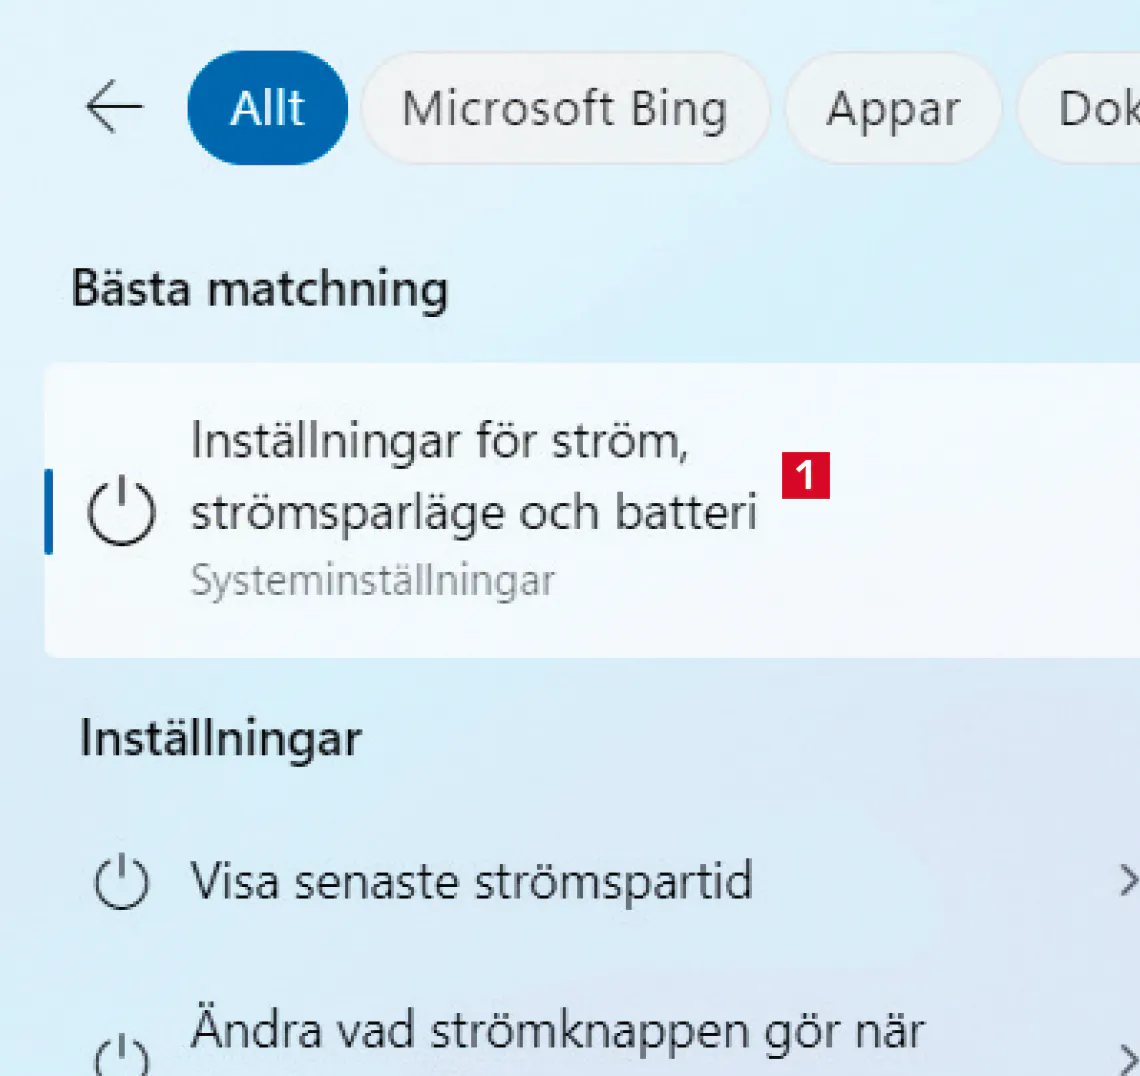Open the Appar filter tab
Viewport: 1140px width, 1076px height.
tap(892, 108)
